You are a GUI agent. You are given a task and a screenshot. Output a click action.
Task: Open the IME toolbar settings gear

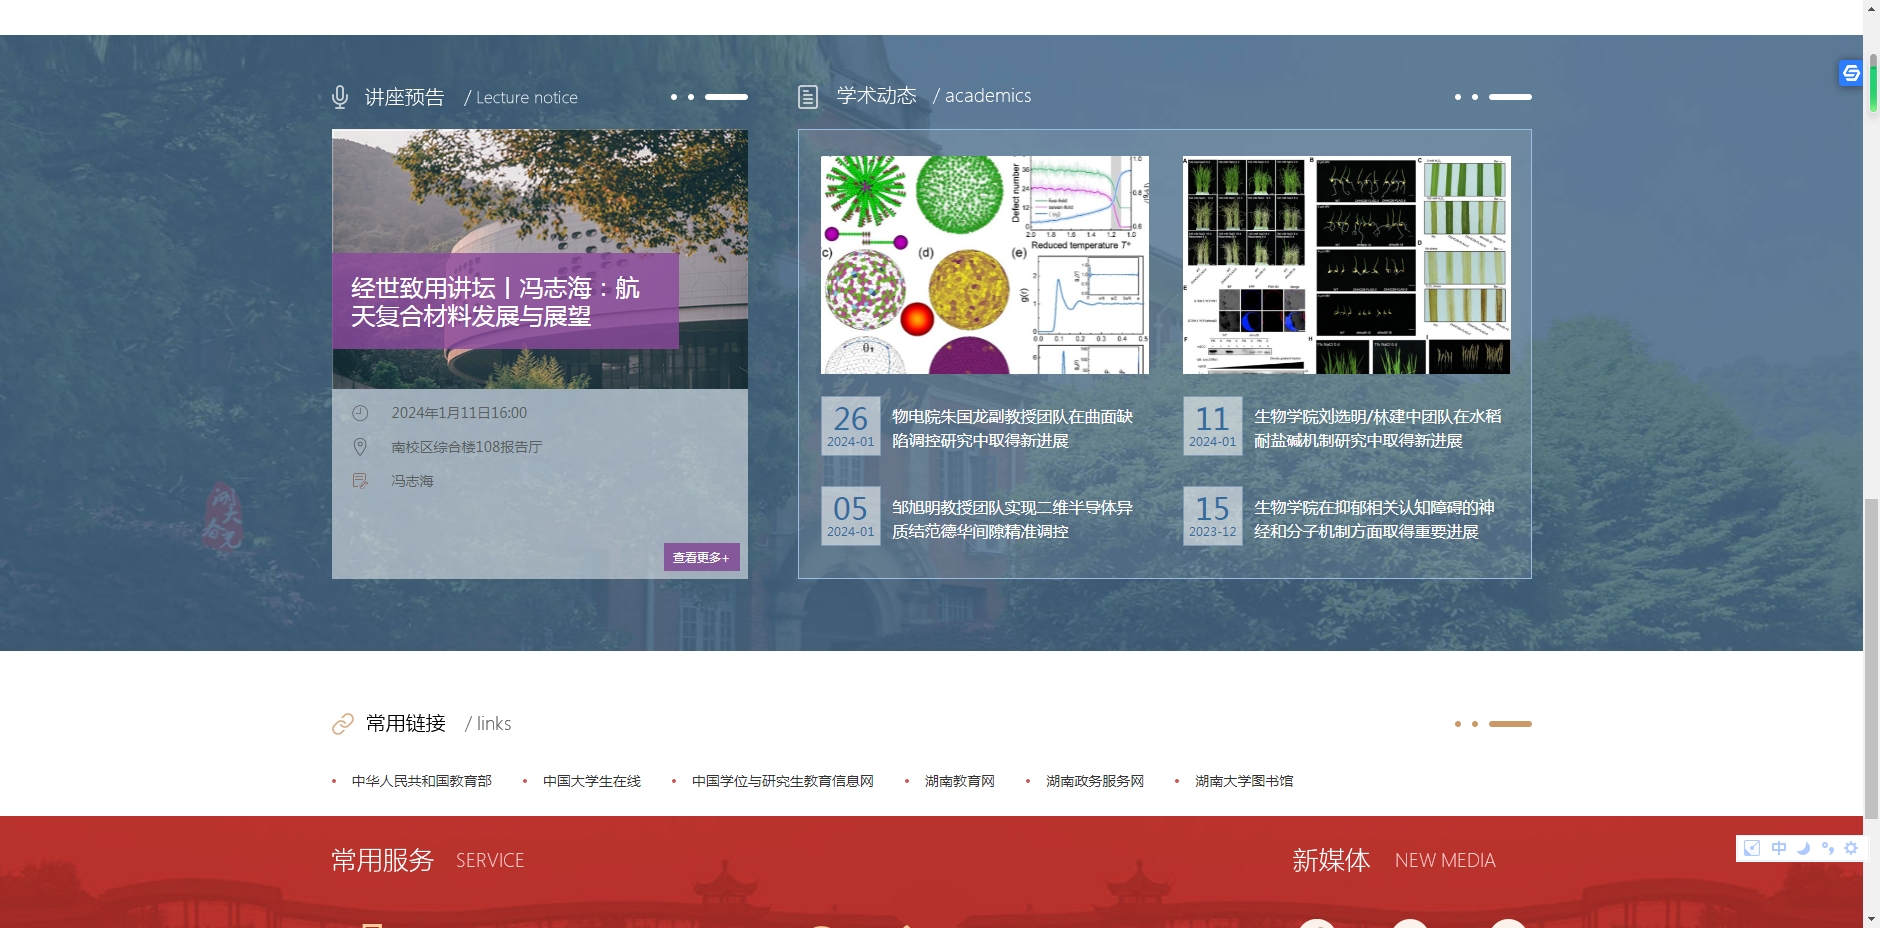(1851, 848)
